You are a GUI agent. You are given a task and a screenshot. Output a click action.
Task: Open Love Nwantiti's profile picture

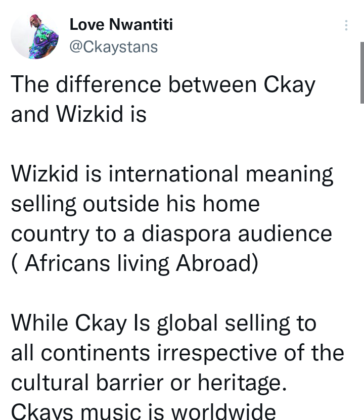tap(35, 36)
